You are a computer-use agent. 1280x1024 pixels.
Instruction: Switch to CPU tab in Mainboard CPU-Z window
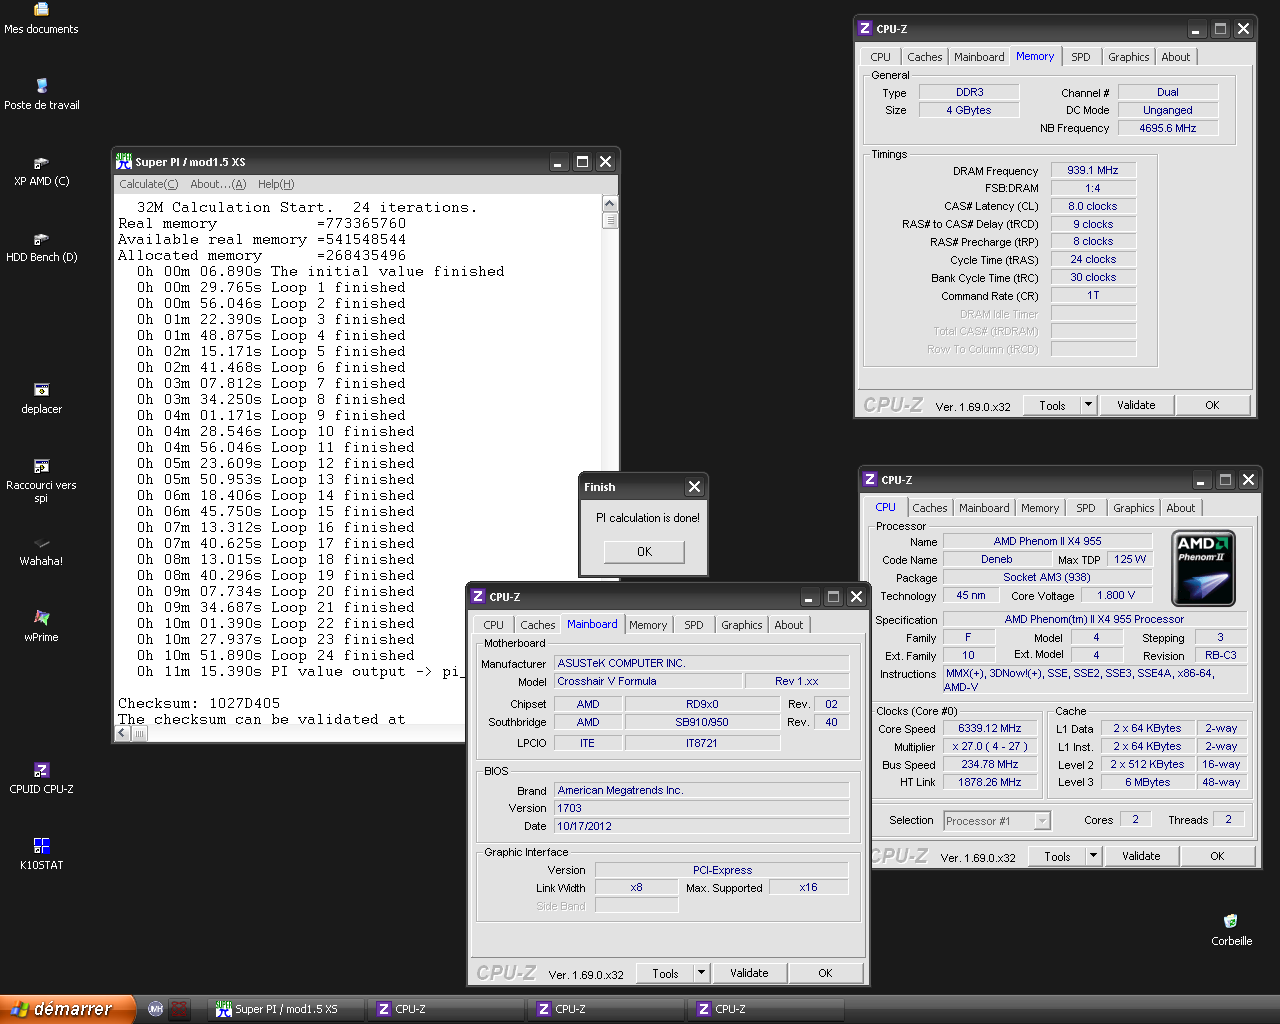(493, 625)
